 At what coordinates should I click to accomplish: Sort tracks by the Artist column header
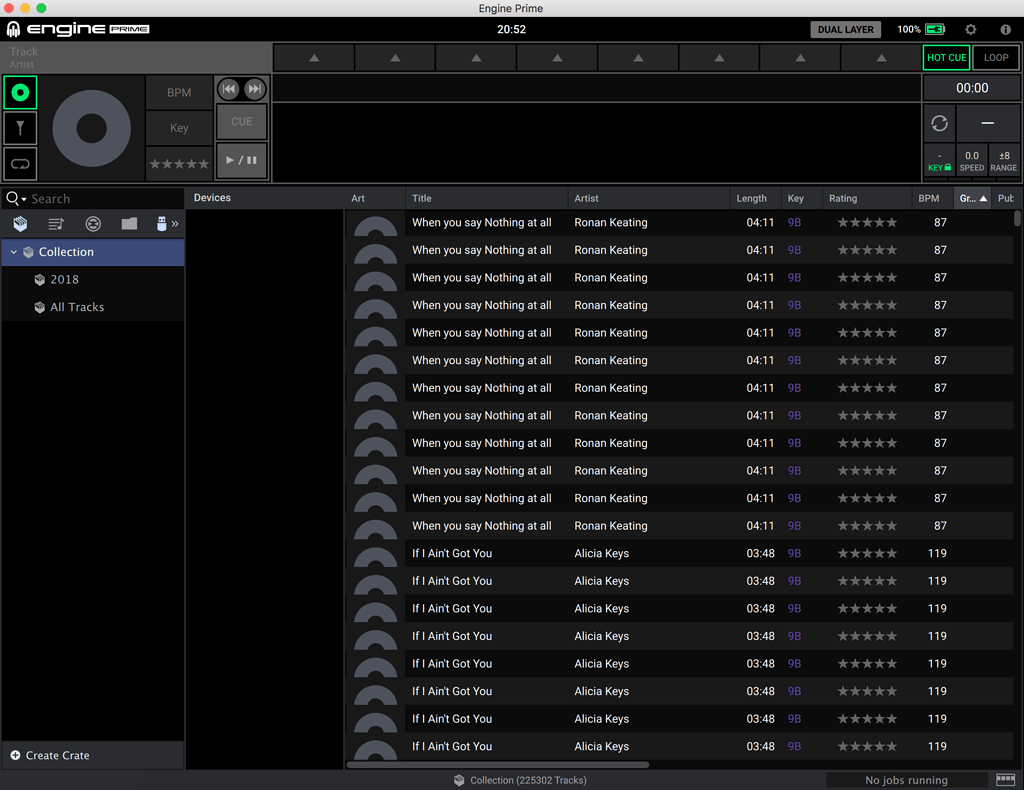(x=586, y=198)
